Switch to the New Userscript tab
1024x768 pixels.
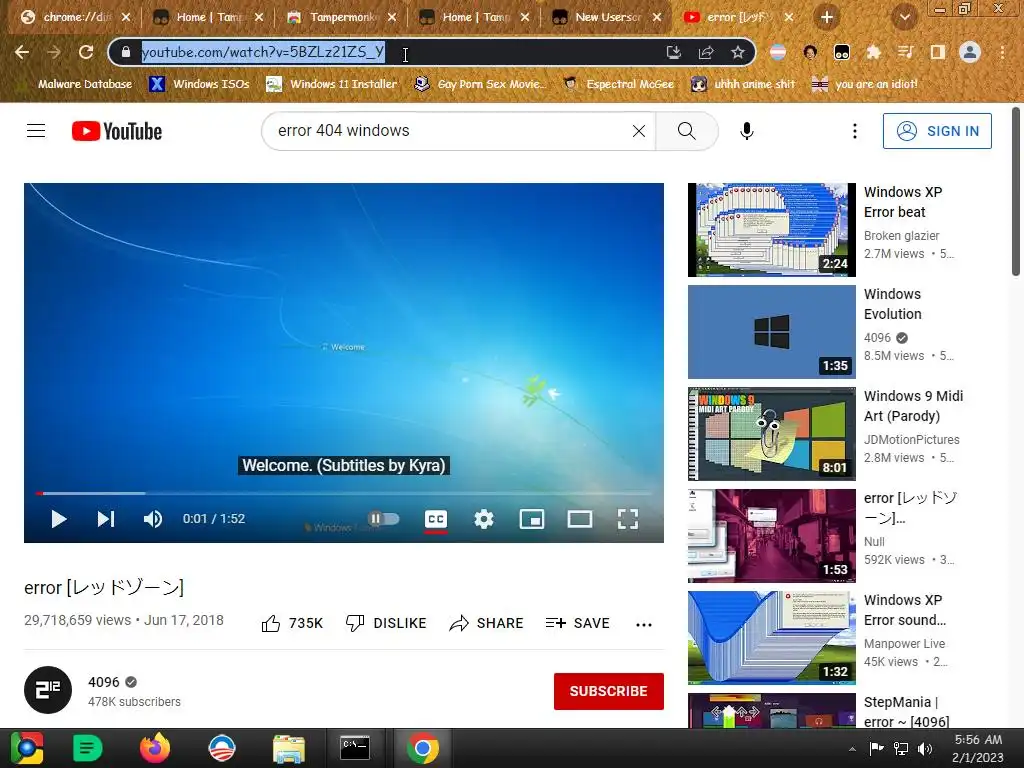pos(607,17)
